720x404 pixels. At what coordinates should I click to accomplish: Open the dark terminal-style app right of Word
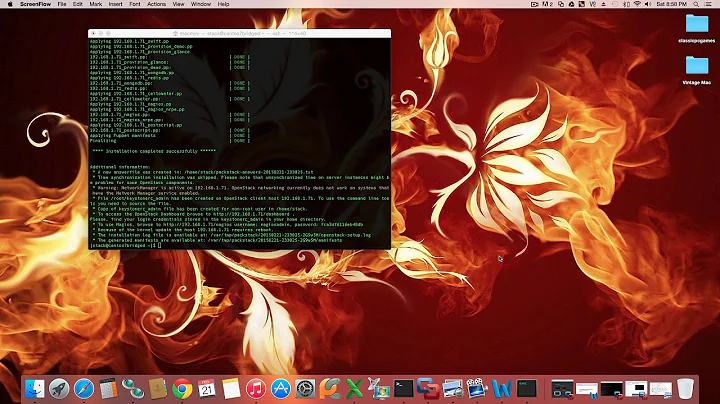pyautogui.click(x=526, y=389)
